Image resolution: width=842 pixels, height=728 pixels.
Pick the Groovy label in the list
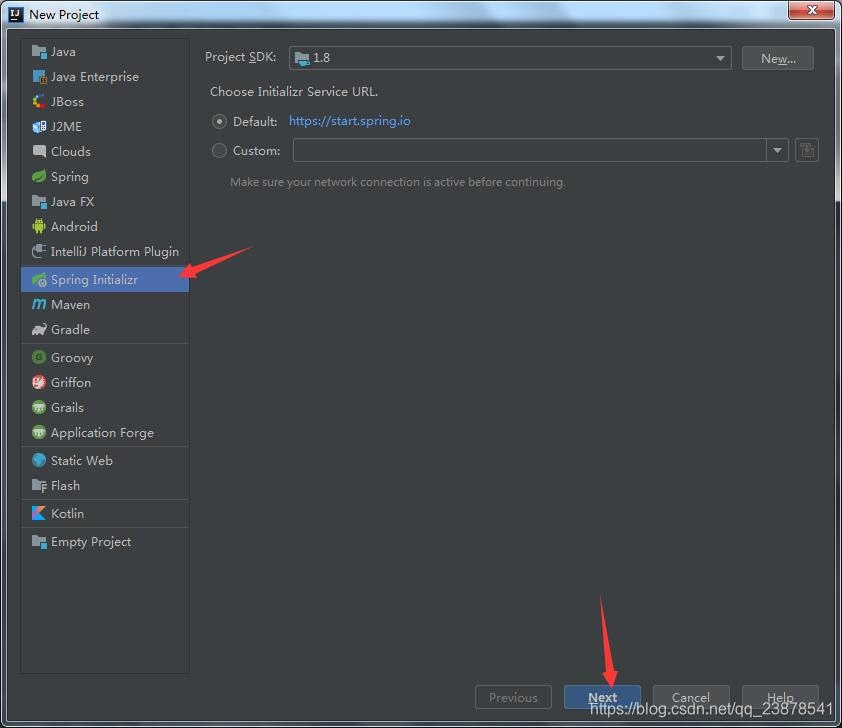tap(72, 358)
